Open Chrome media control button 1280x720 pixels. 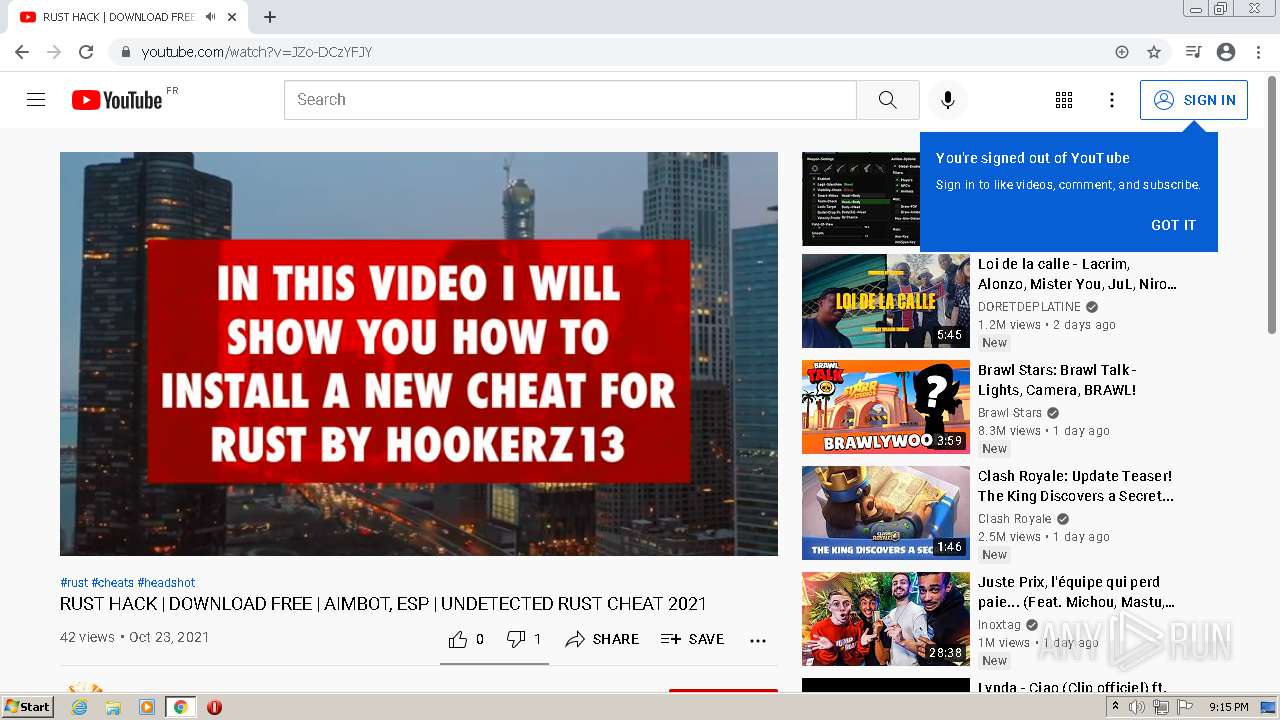pyautogui.click(x=1193, y=52)
